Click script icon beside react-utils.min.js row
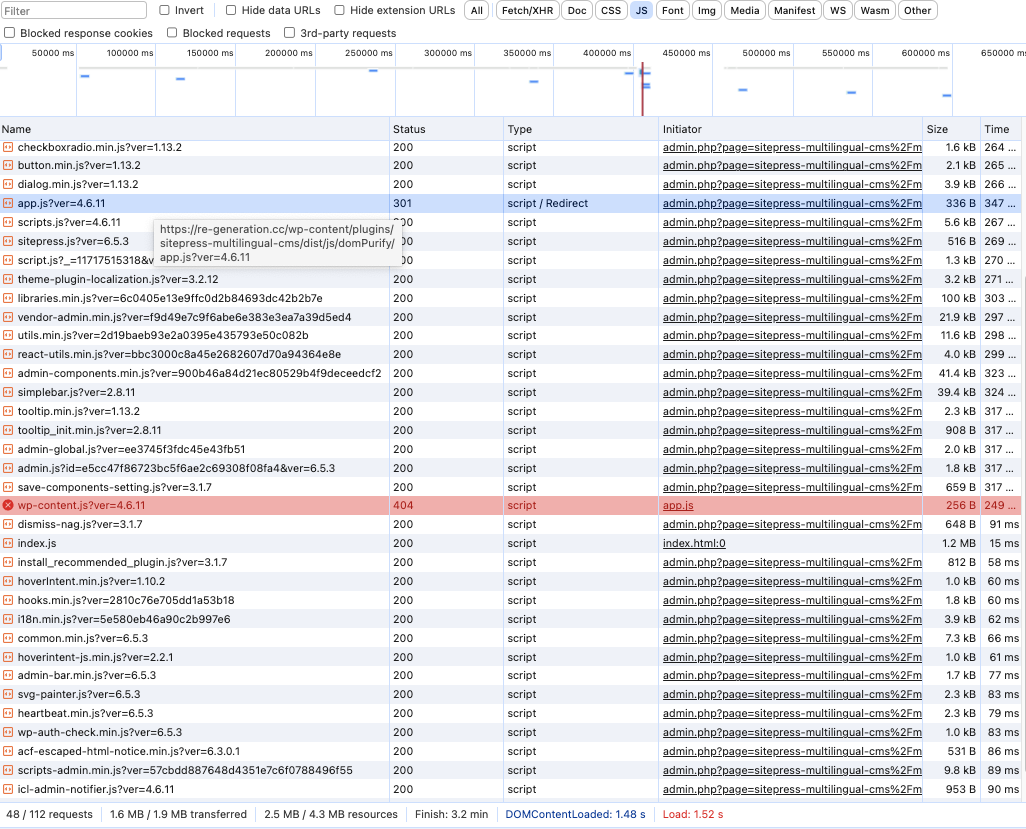This screenshot has width=1026, height=829. click(x=8, y=355)
